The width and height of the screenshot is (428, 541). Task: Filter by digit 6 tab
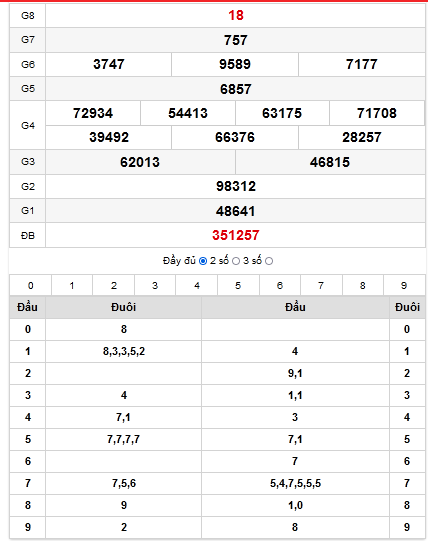click(x=280, y=285)
